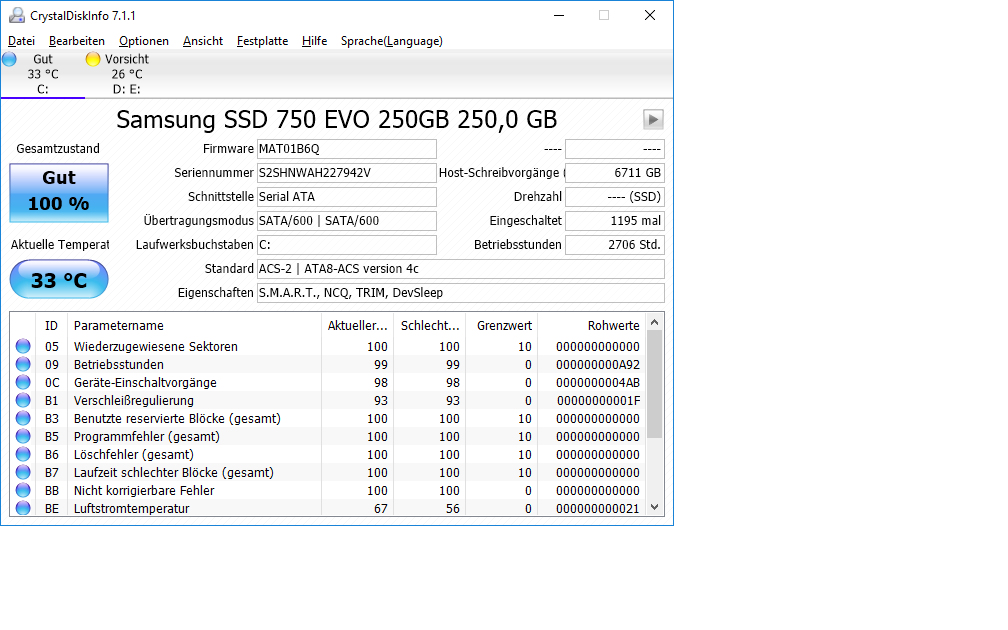
Task: Click status orb of Nicht korrigierbare Fehler row
Action: (x=23, y=490)
